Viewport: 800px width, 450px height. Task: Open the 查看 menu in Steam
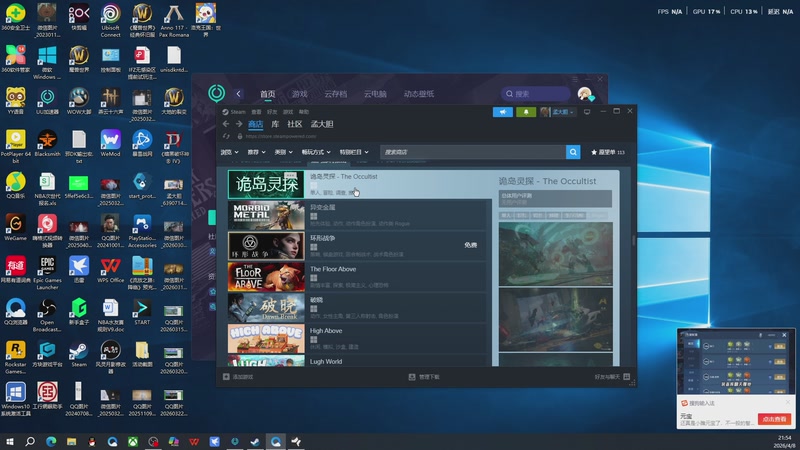[256, 112]
